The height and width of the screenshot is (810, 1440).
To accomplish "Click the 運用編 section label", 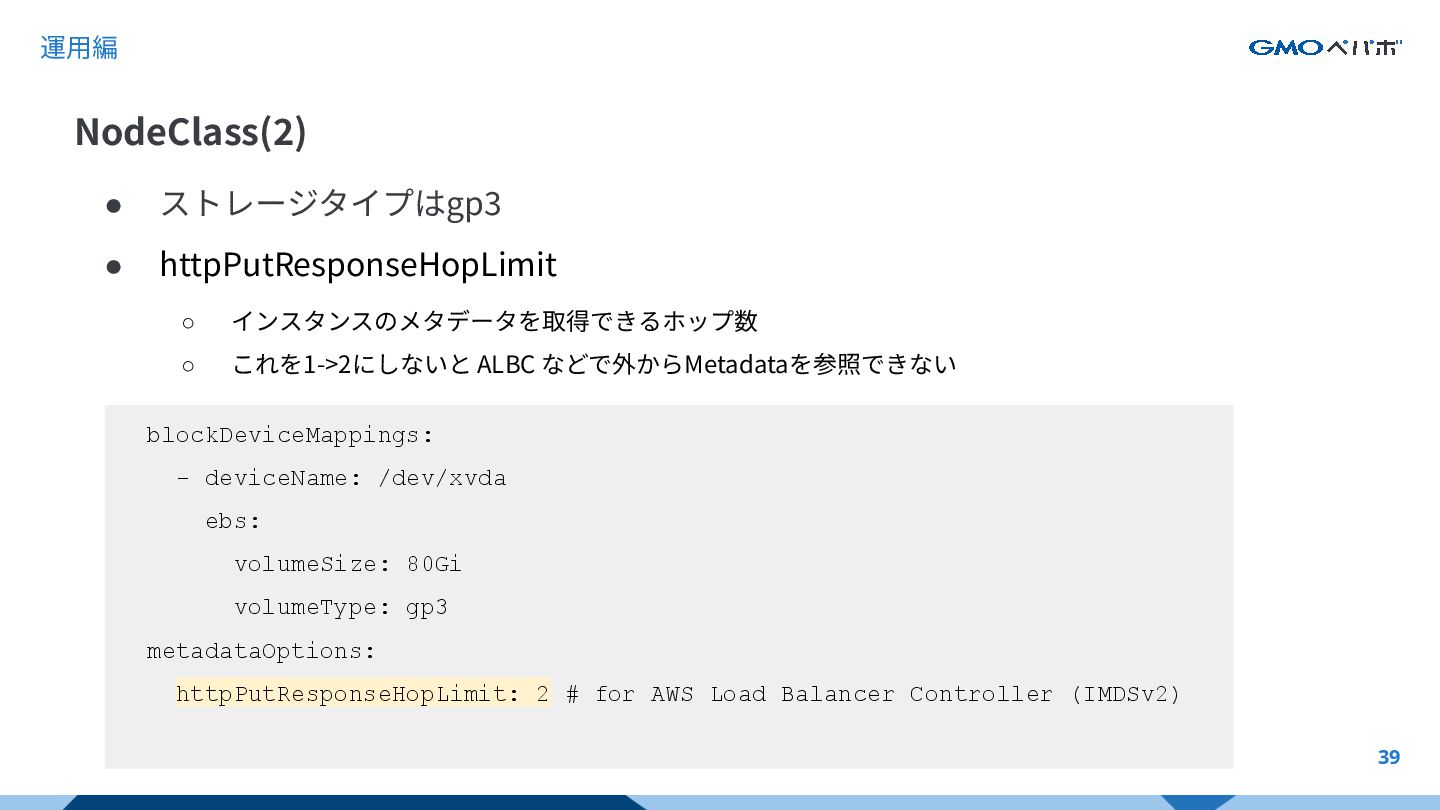I will point(79,47).
